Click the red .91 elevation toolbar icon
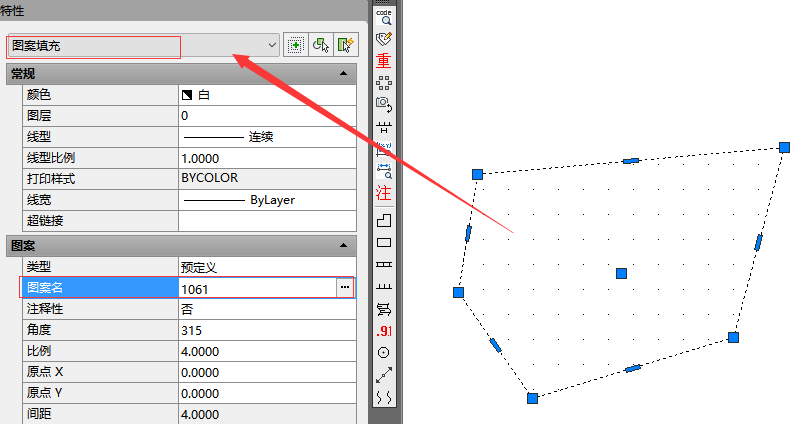 pos(383,331)
